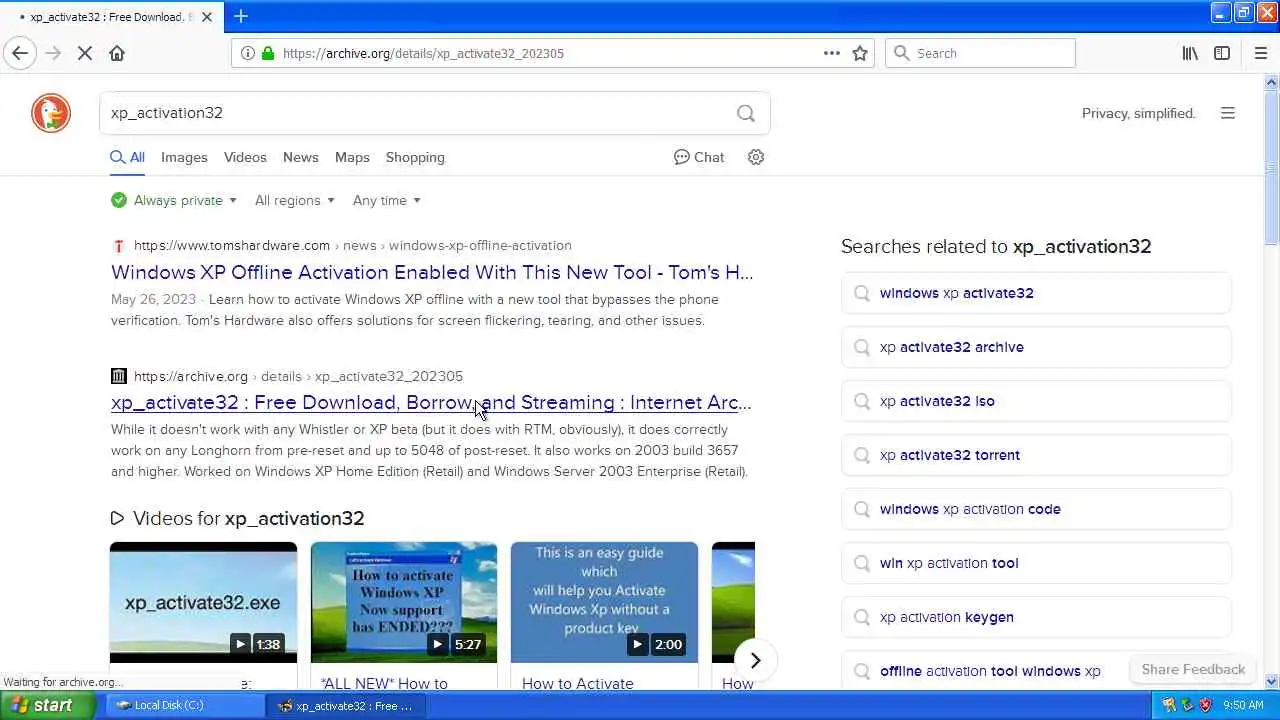Open the Firefox hamburger menu
Screen dimensions: 1280x720
[1261, 53]
